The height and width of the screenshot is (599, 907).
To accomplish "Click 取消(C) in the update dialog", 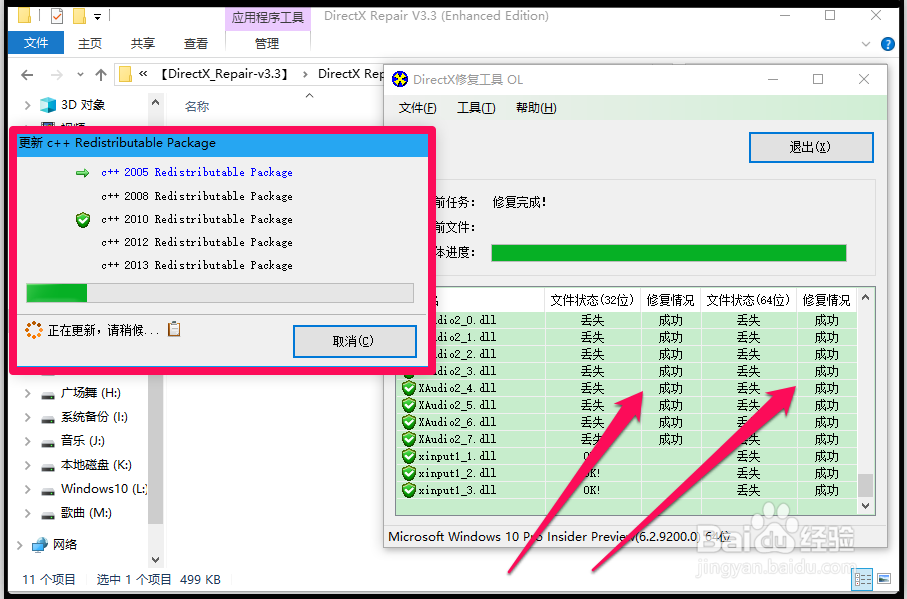I will [355, 341].
